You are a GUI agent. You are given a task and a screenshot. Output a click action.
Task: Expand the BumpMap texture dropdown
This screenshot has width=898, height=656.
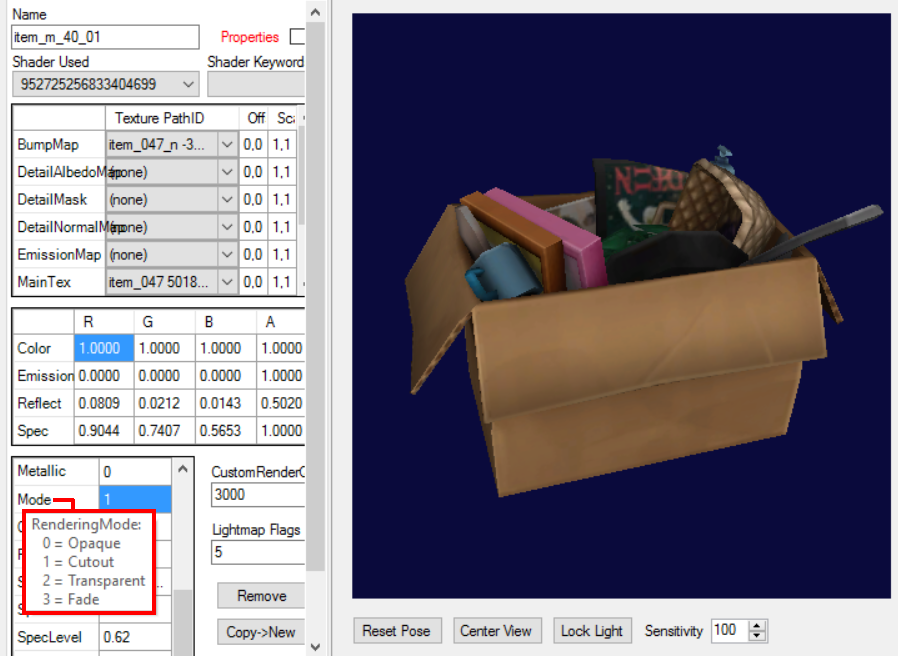coord(227,145)
